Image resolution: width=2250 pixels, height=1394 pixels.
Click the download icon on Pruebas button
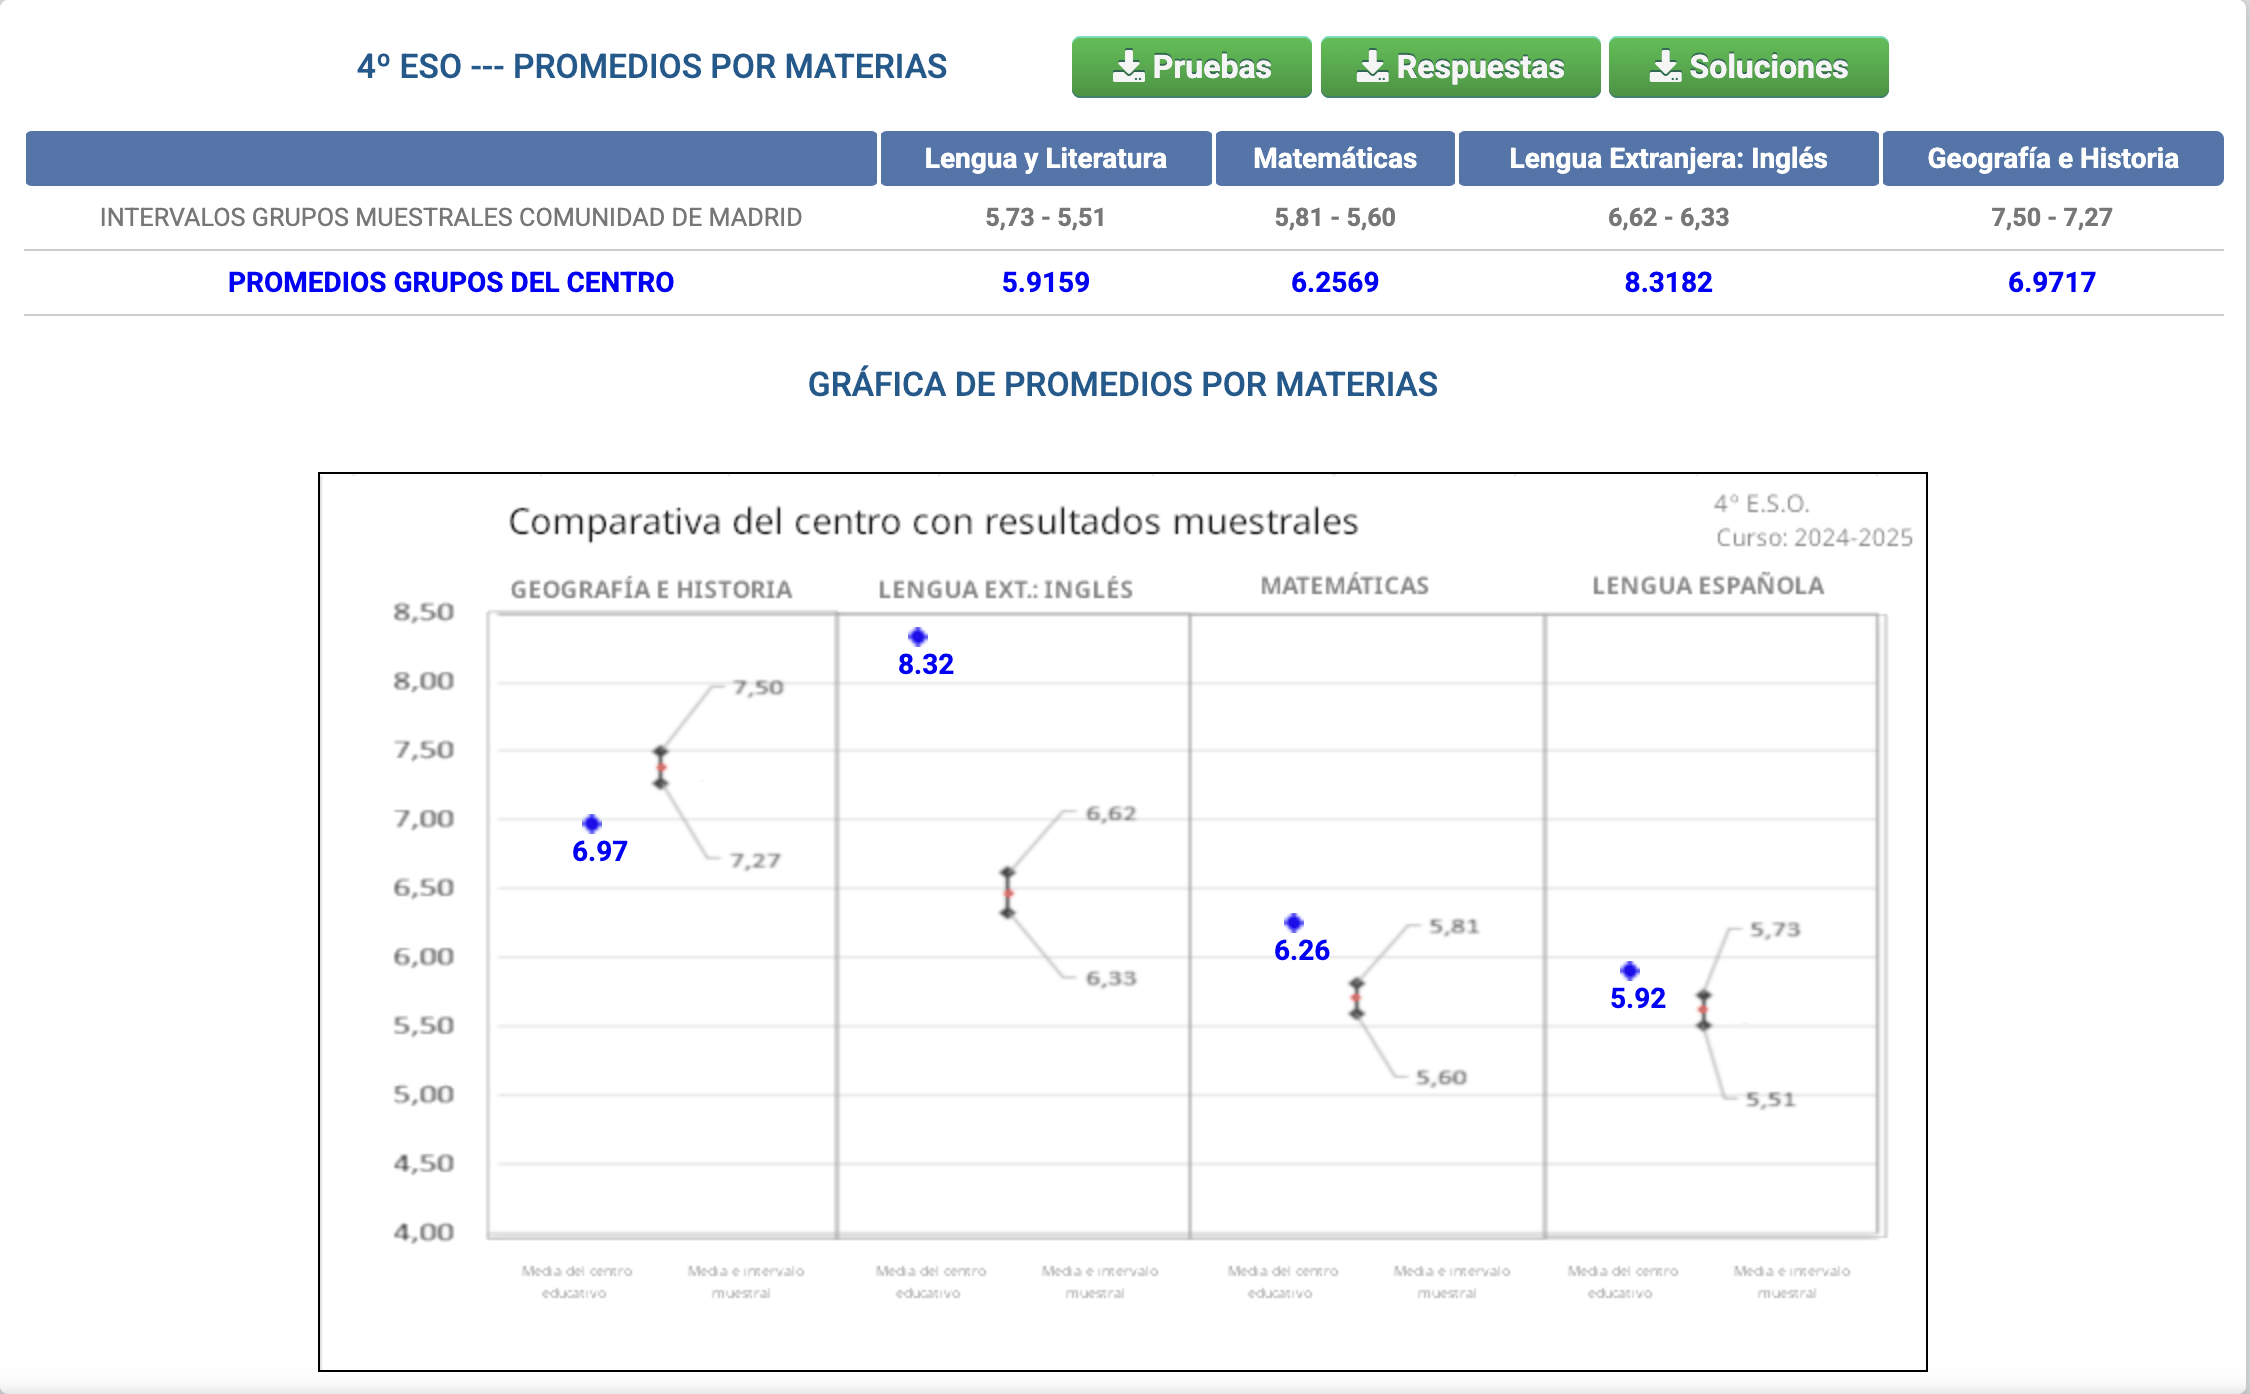(1129, 67)
